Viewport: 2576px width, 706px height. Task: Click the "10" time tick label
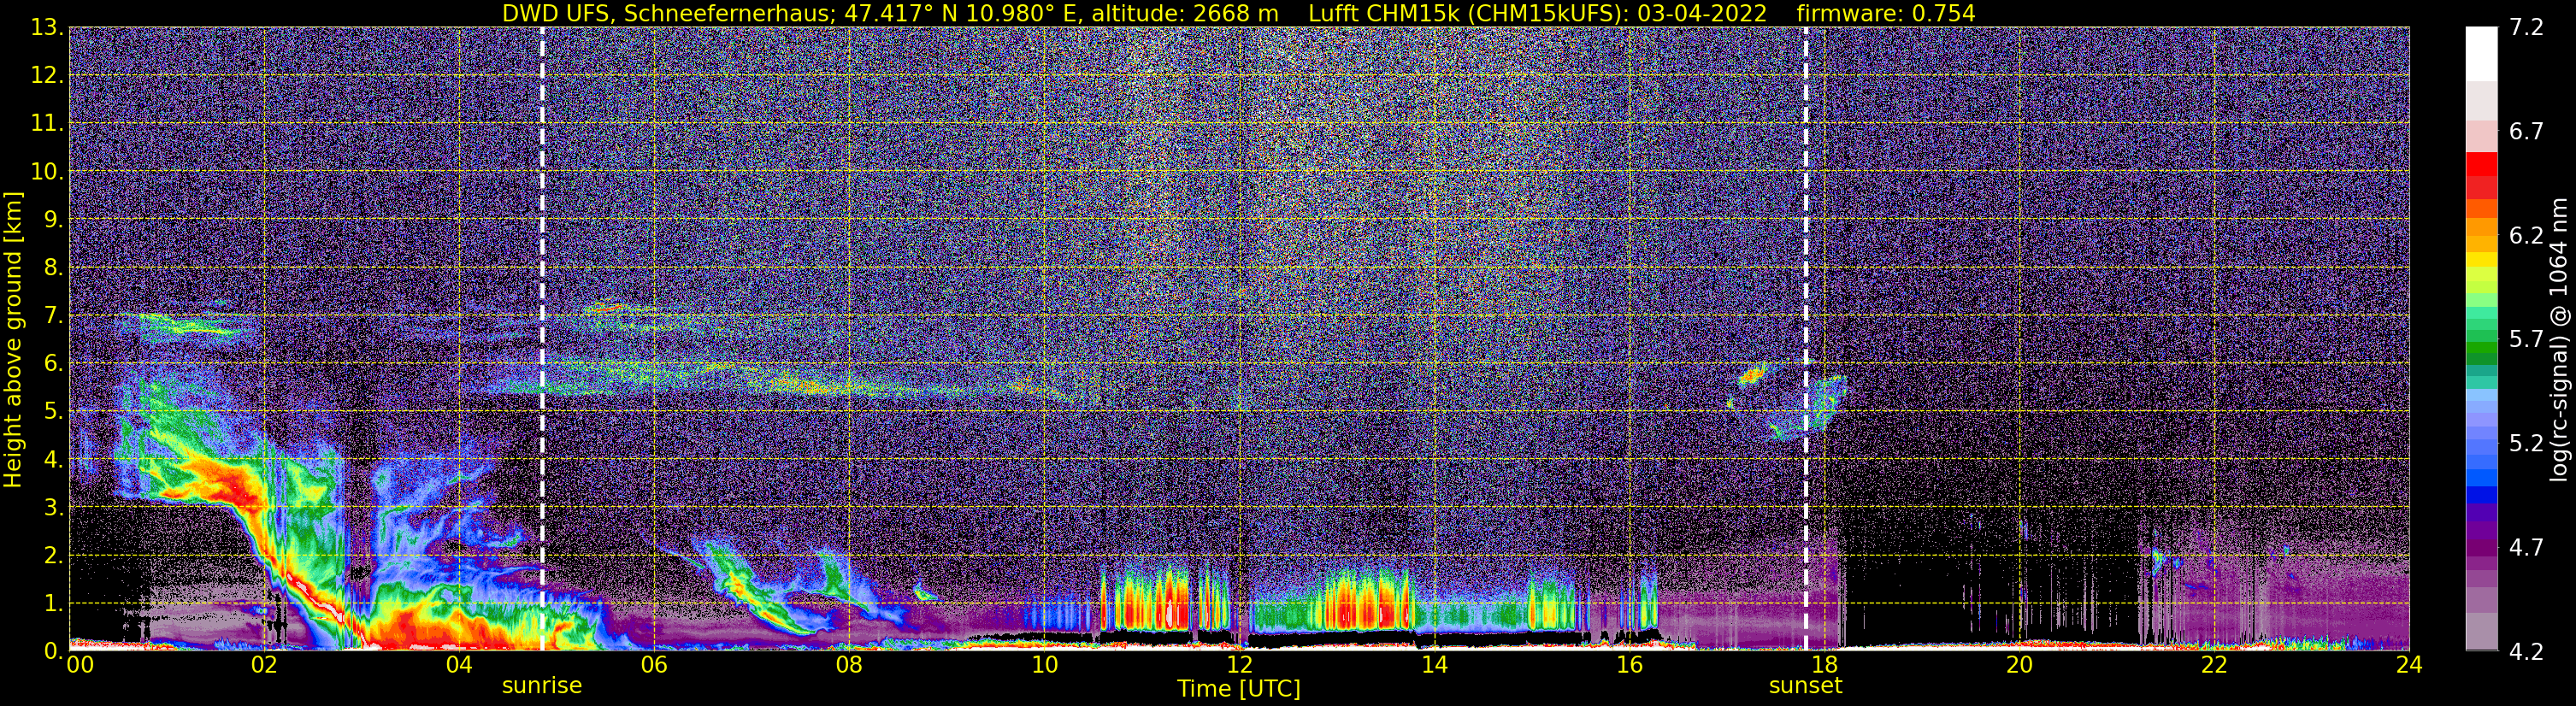point(1044,665)
